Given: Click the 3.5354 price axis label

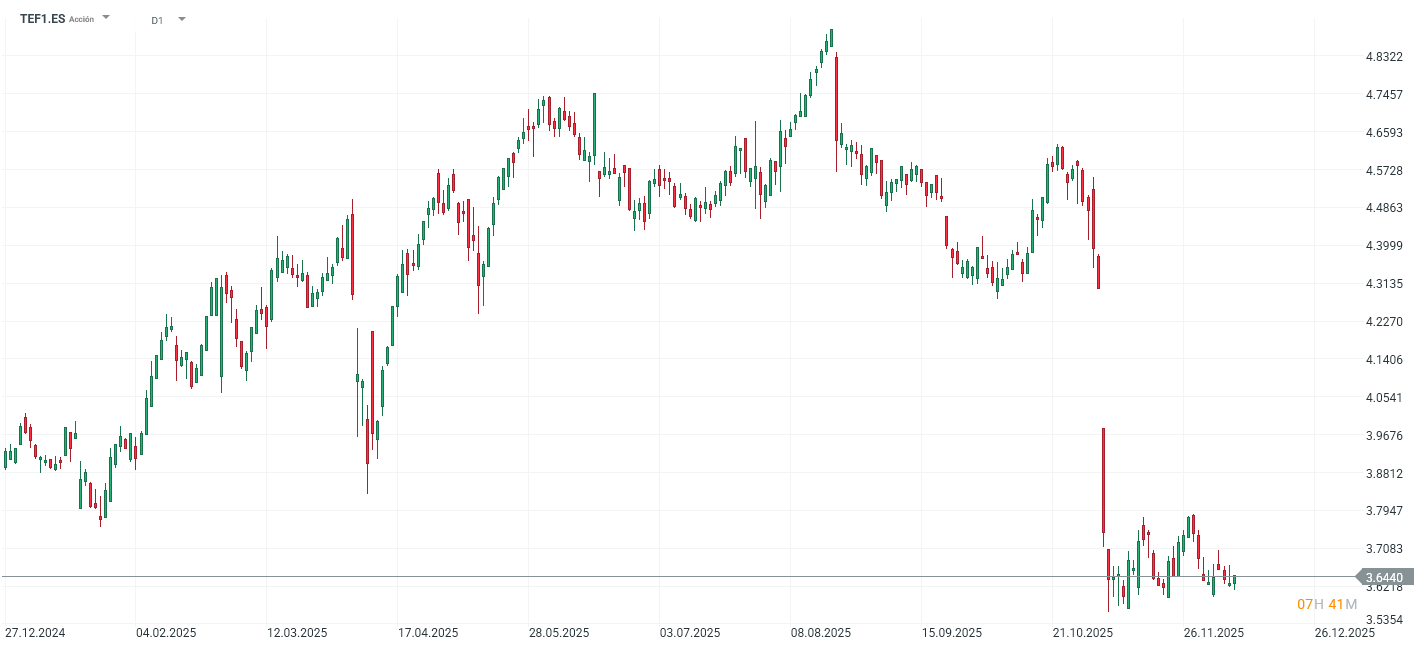Looking at the screenshot, I should point(1383,620).
